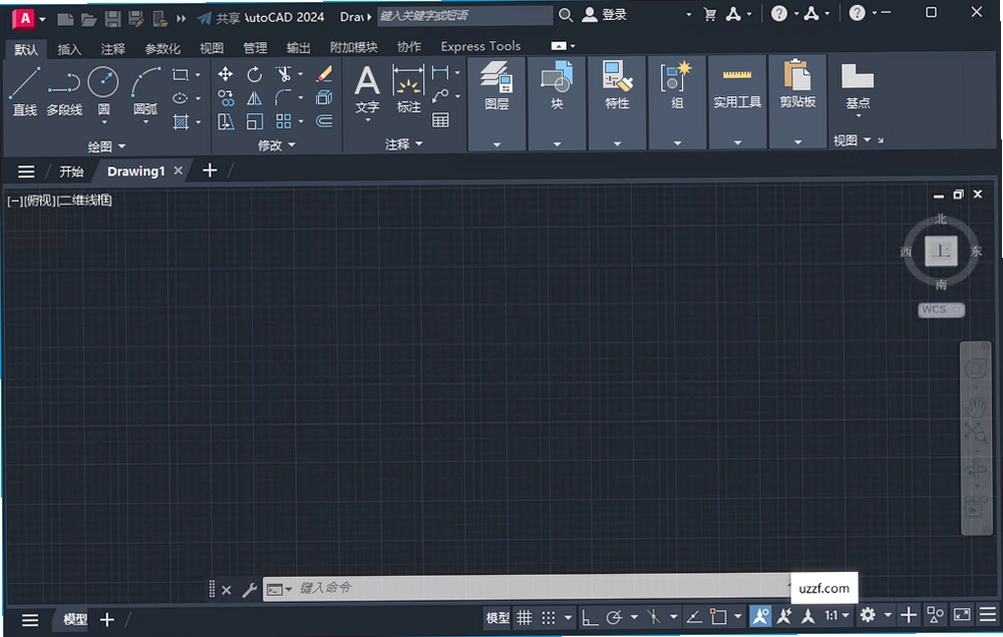The width and height of the screenshot is (1003, 637).
Task: Switch to the 参数化 ribbon tab
Action: 162,49
